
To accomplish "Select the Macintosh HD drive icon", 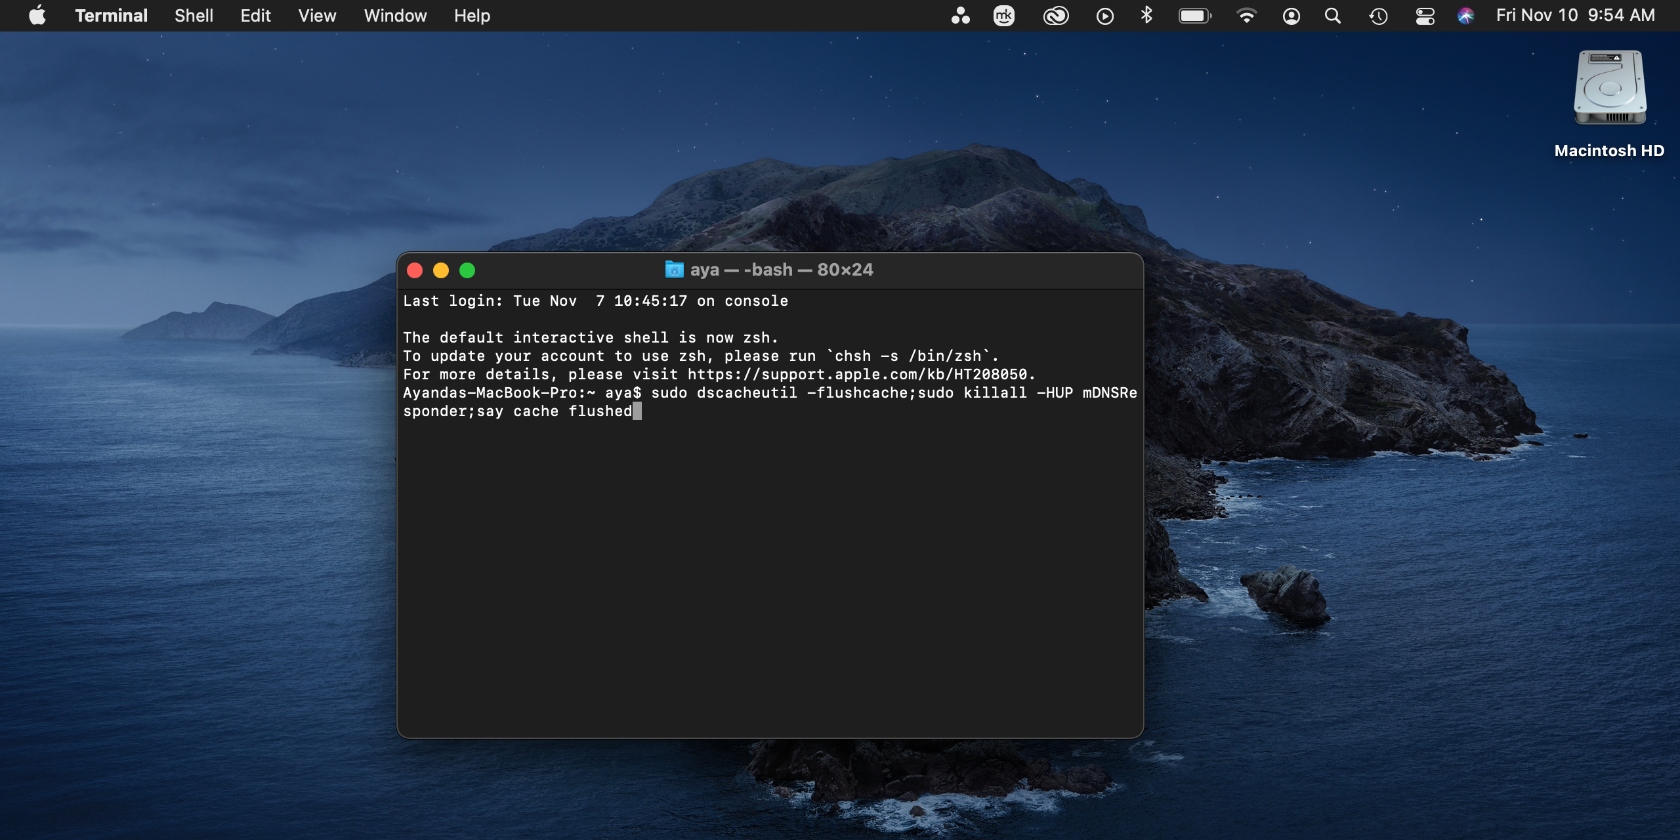I will (x=1609, y=88).
